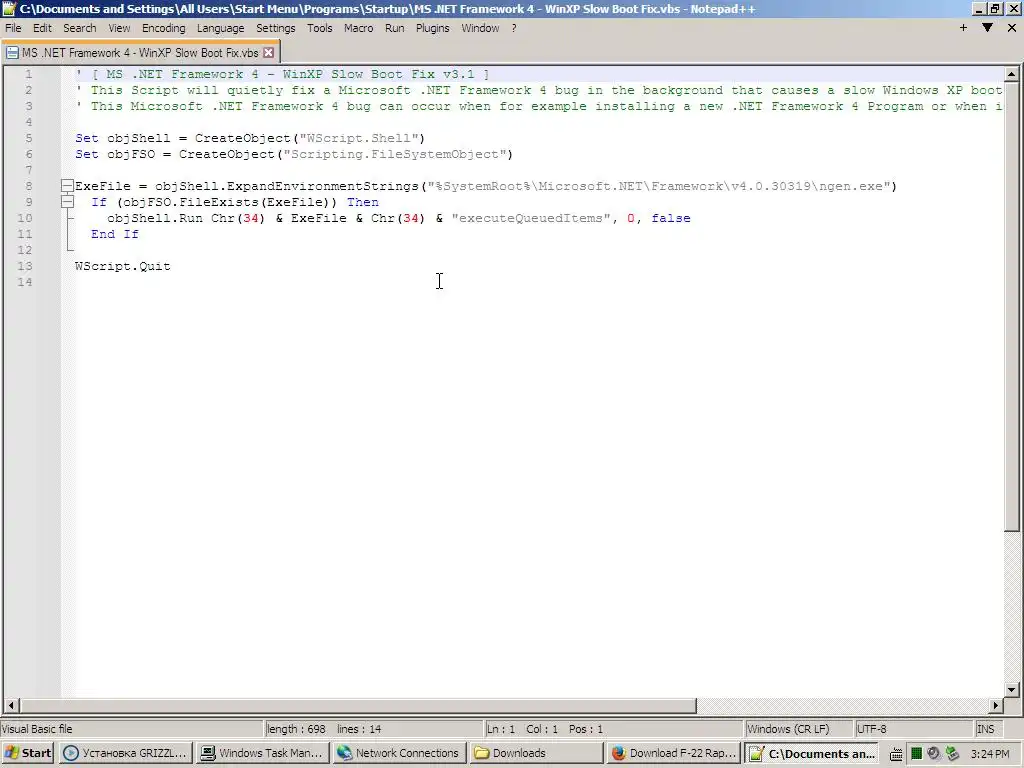Click the X close document icon in menu bar
1024x768 pixels.
[x=1012, y=27]
